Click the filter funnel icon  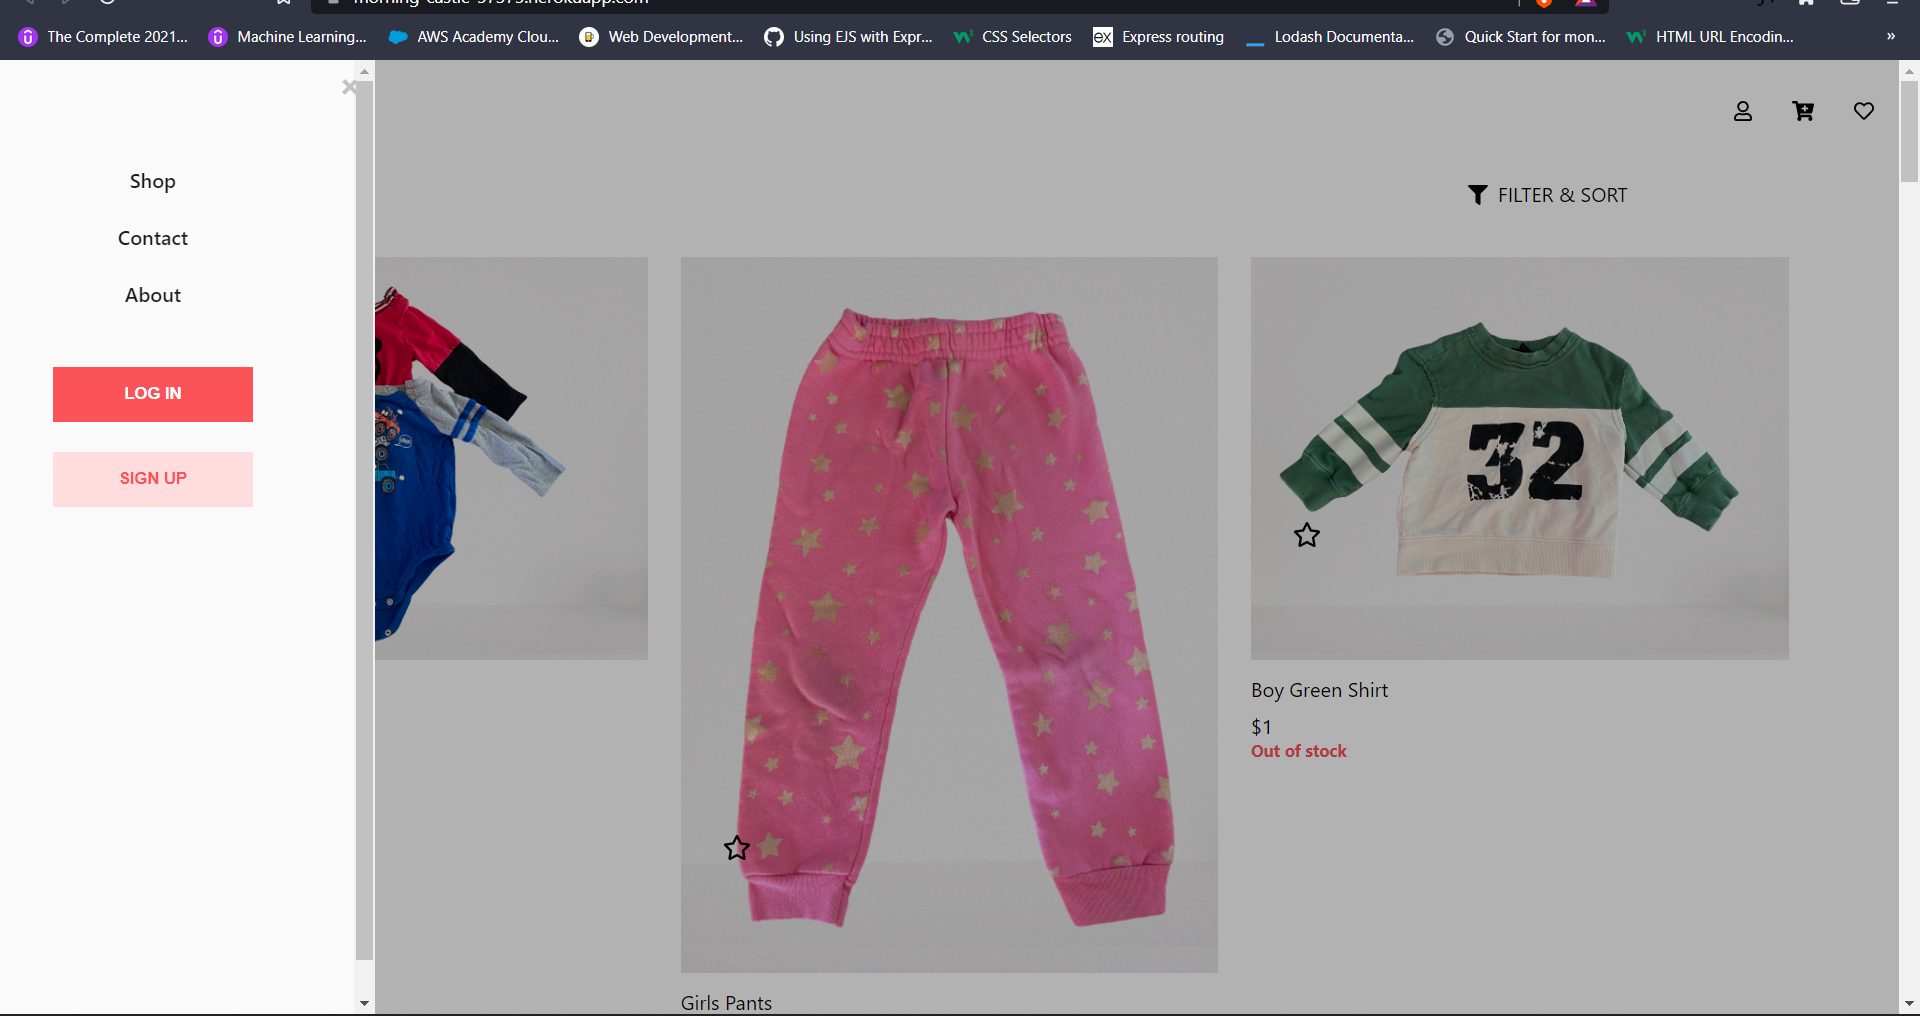[x=1479, y=195]
